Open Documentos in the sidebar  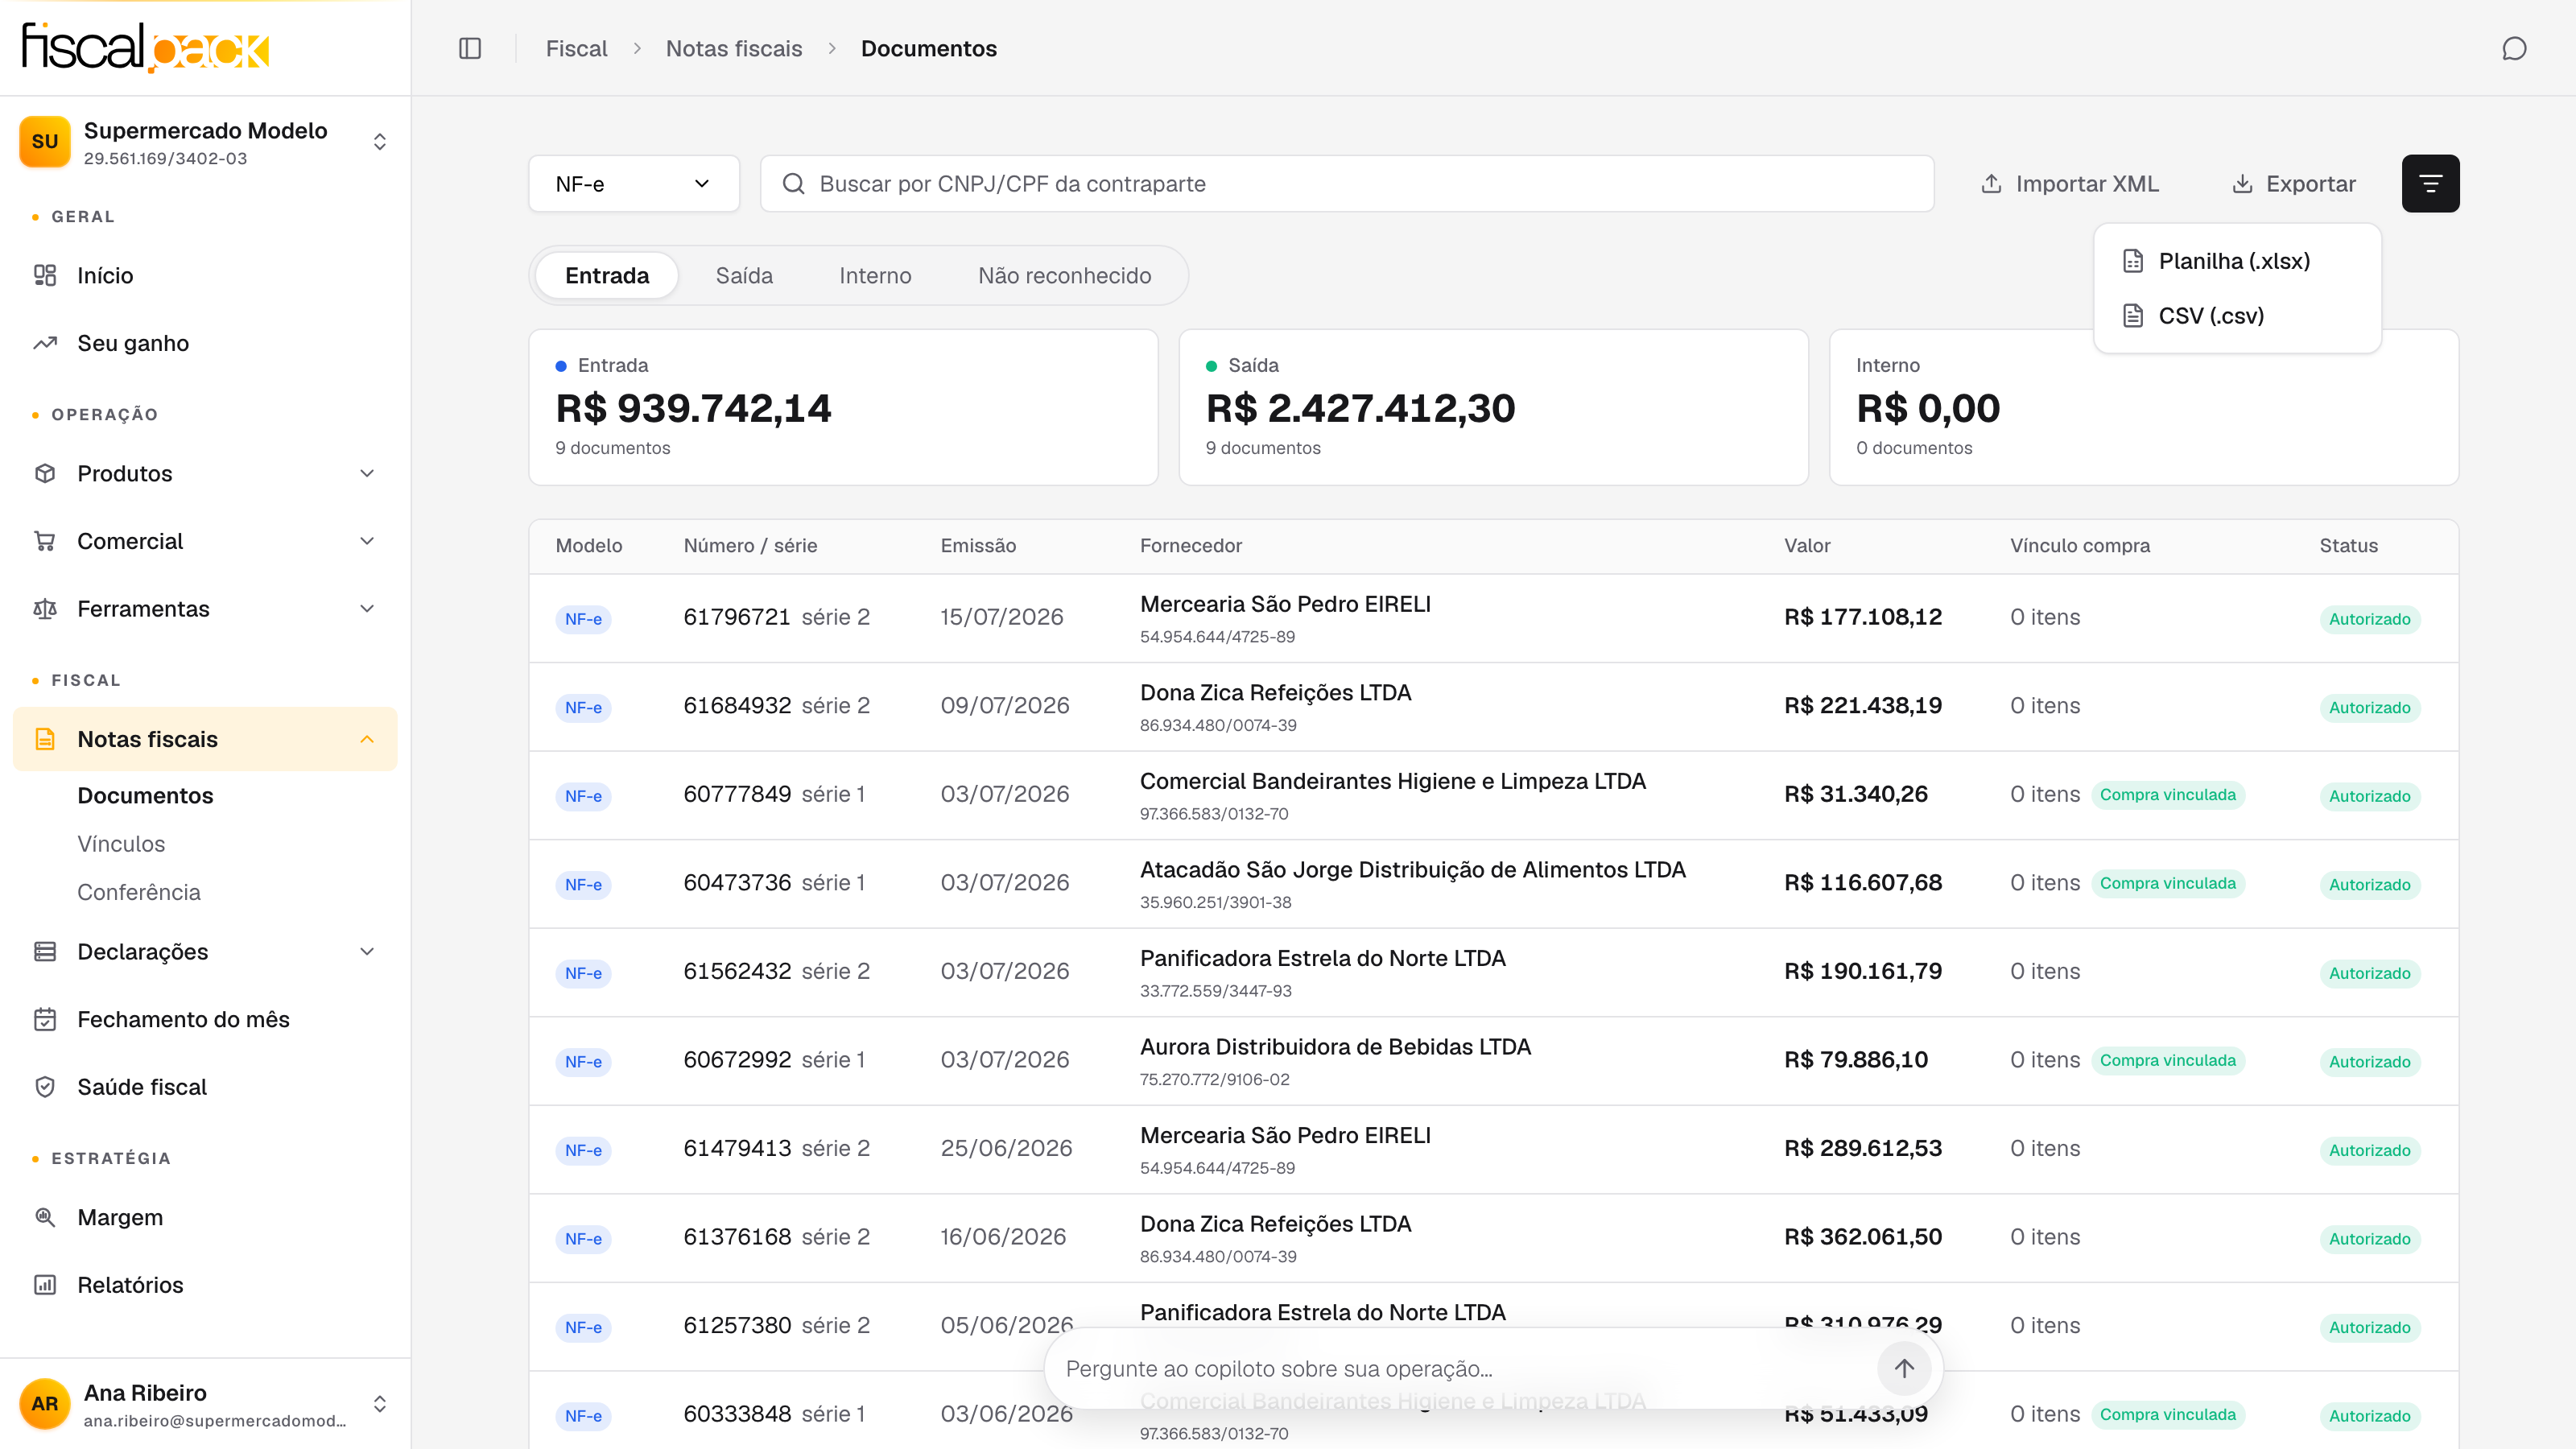pyautogui.click(x=145, y=795)
